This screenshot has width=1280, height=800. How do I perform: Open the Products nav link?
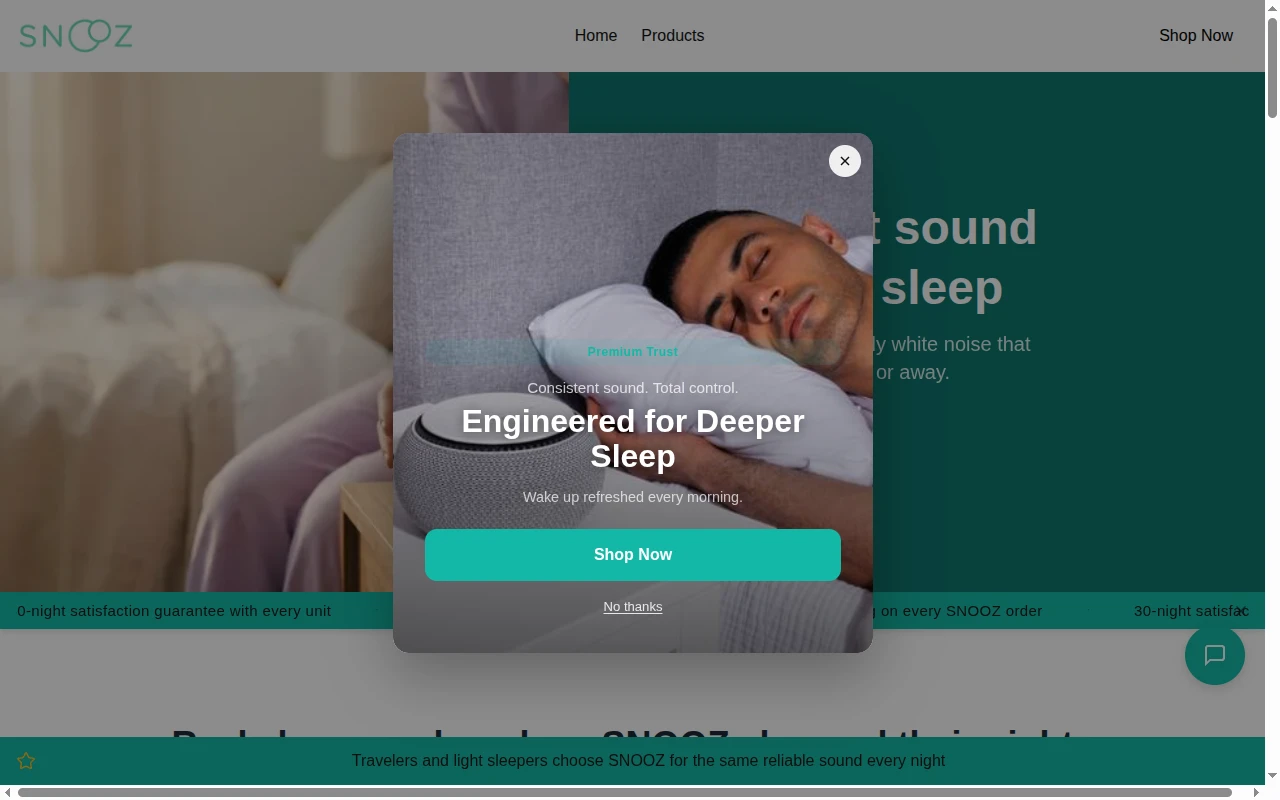click(673, 36)
